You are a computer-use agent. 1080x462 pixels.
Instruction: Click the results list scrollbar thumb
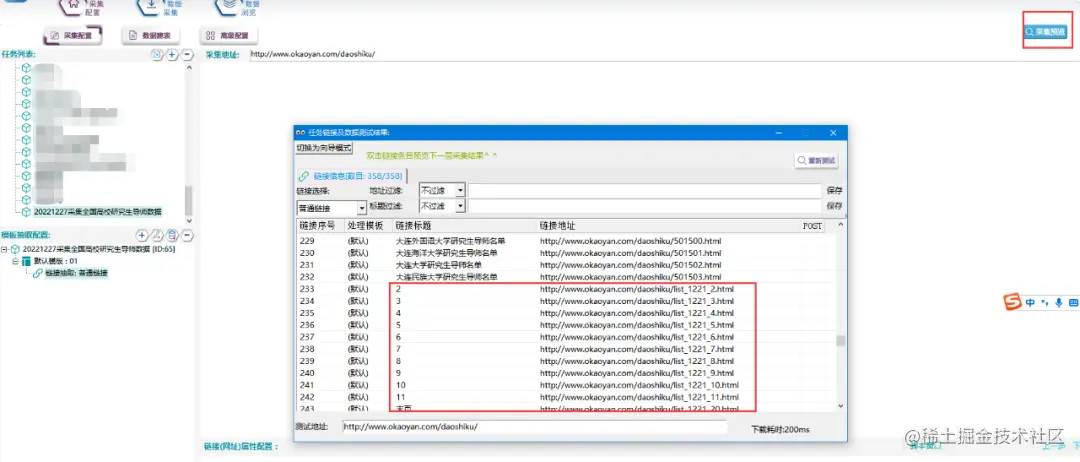pos(840,341)
